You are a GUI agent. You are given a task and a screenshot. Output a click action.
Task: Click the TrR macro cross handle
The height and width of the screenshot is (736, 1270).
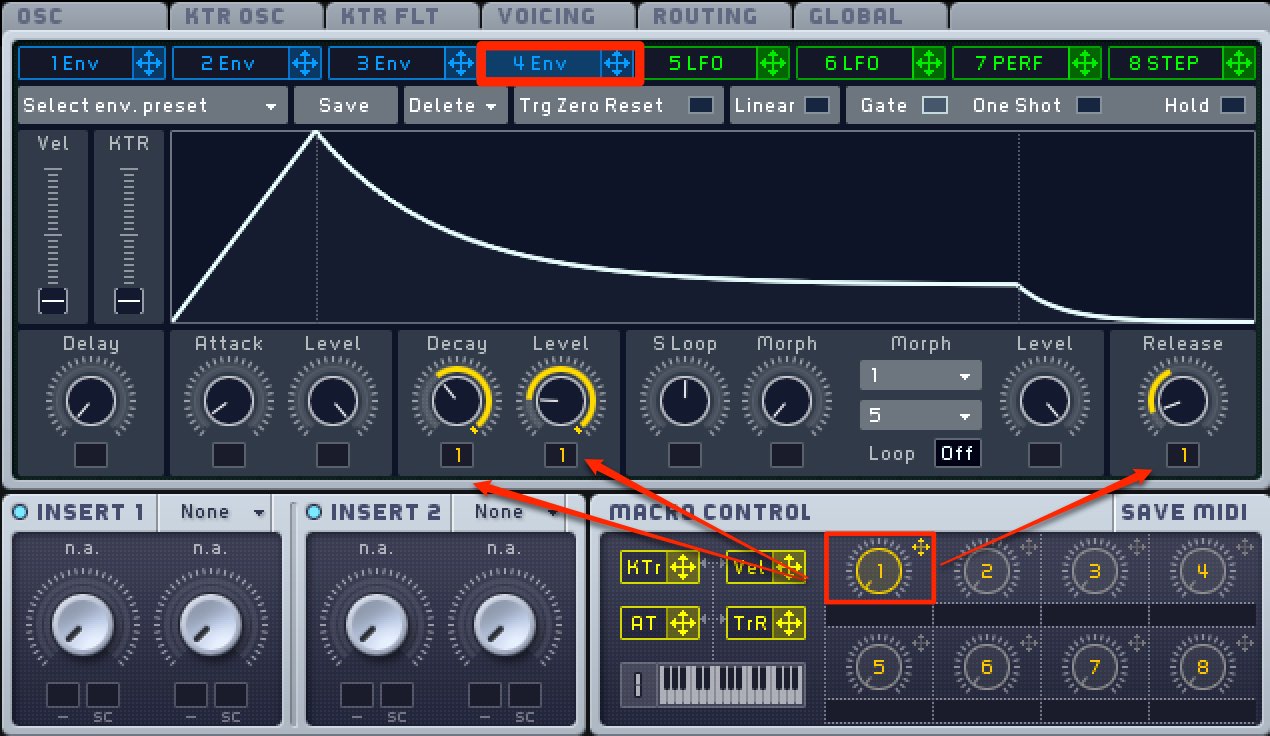789,623
